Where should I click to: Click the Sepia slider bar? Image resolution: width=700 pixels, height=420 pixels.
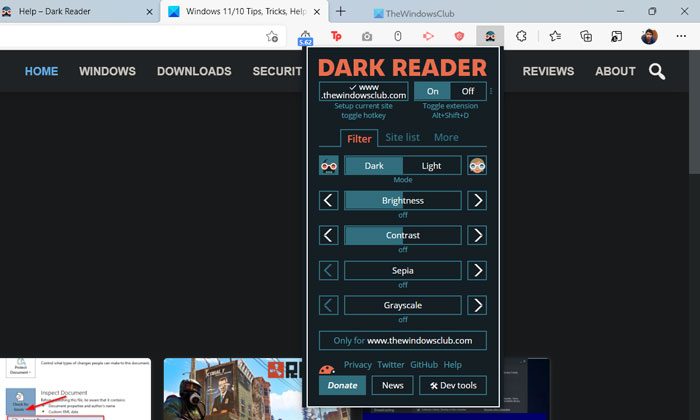pos(403,270)
